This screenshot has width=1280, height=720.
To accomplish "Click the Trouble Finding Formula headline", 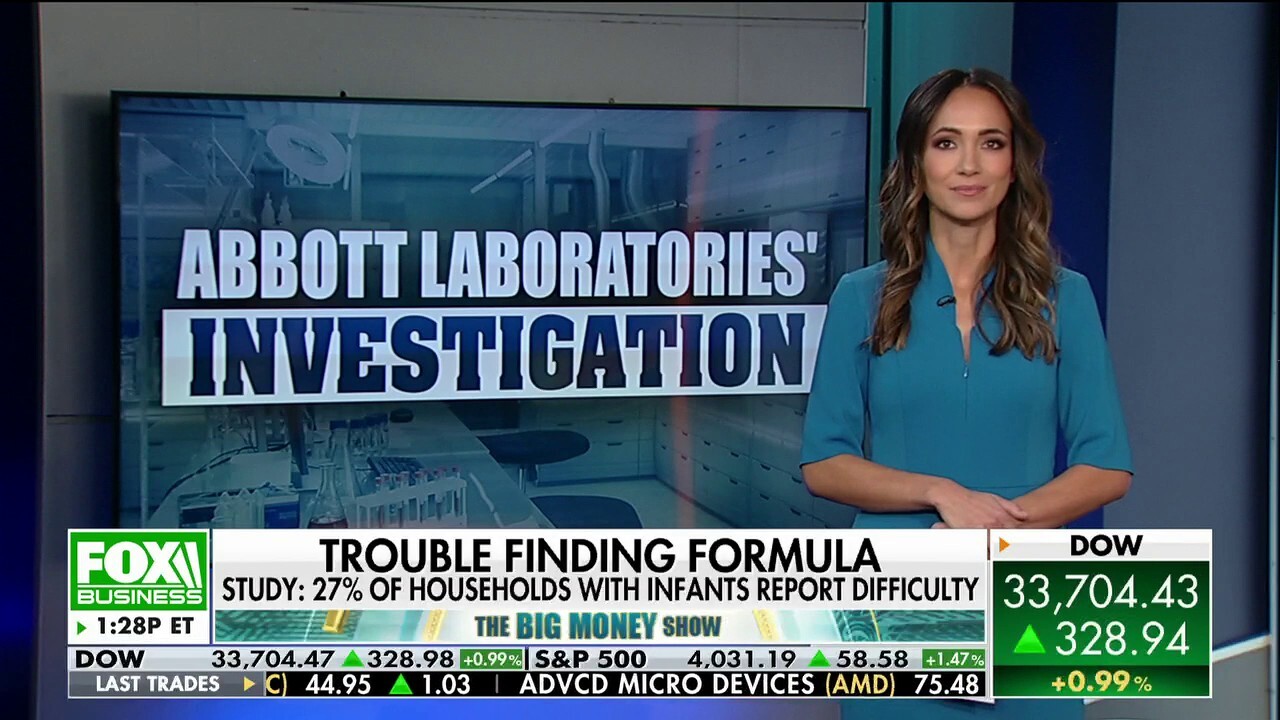I will point(599,554).
